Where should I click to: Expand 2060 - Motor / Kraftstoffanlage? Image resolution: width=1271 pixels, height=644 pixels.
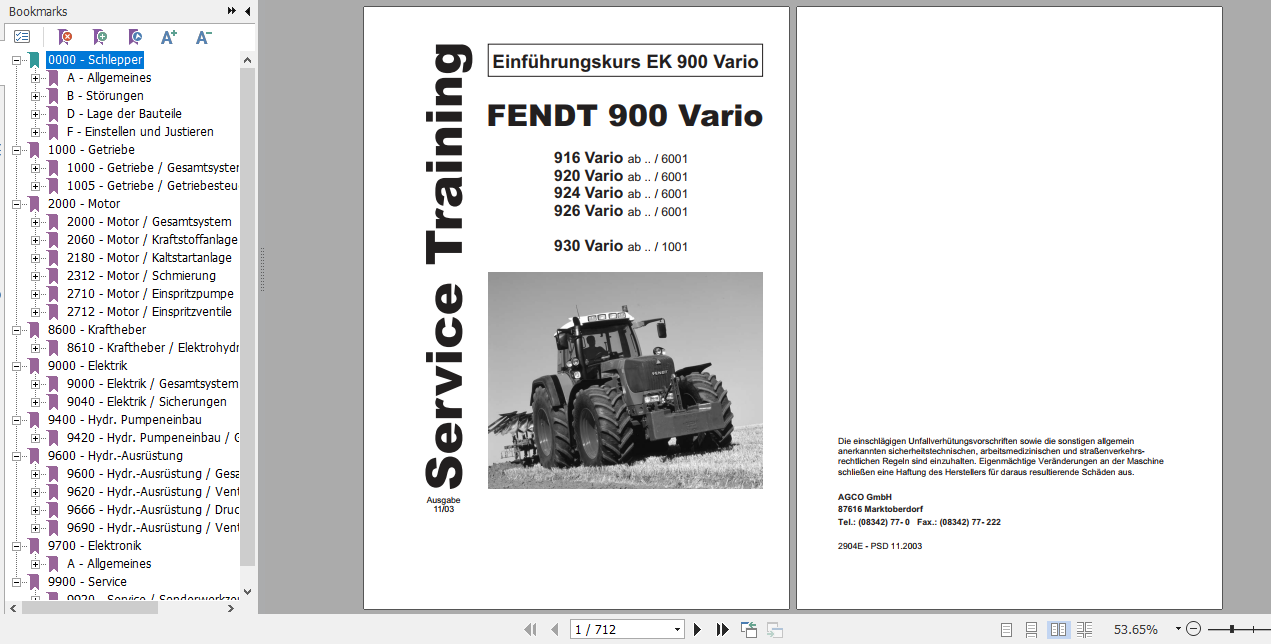36,240
